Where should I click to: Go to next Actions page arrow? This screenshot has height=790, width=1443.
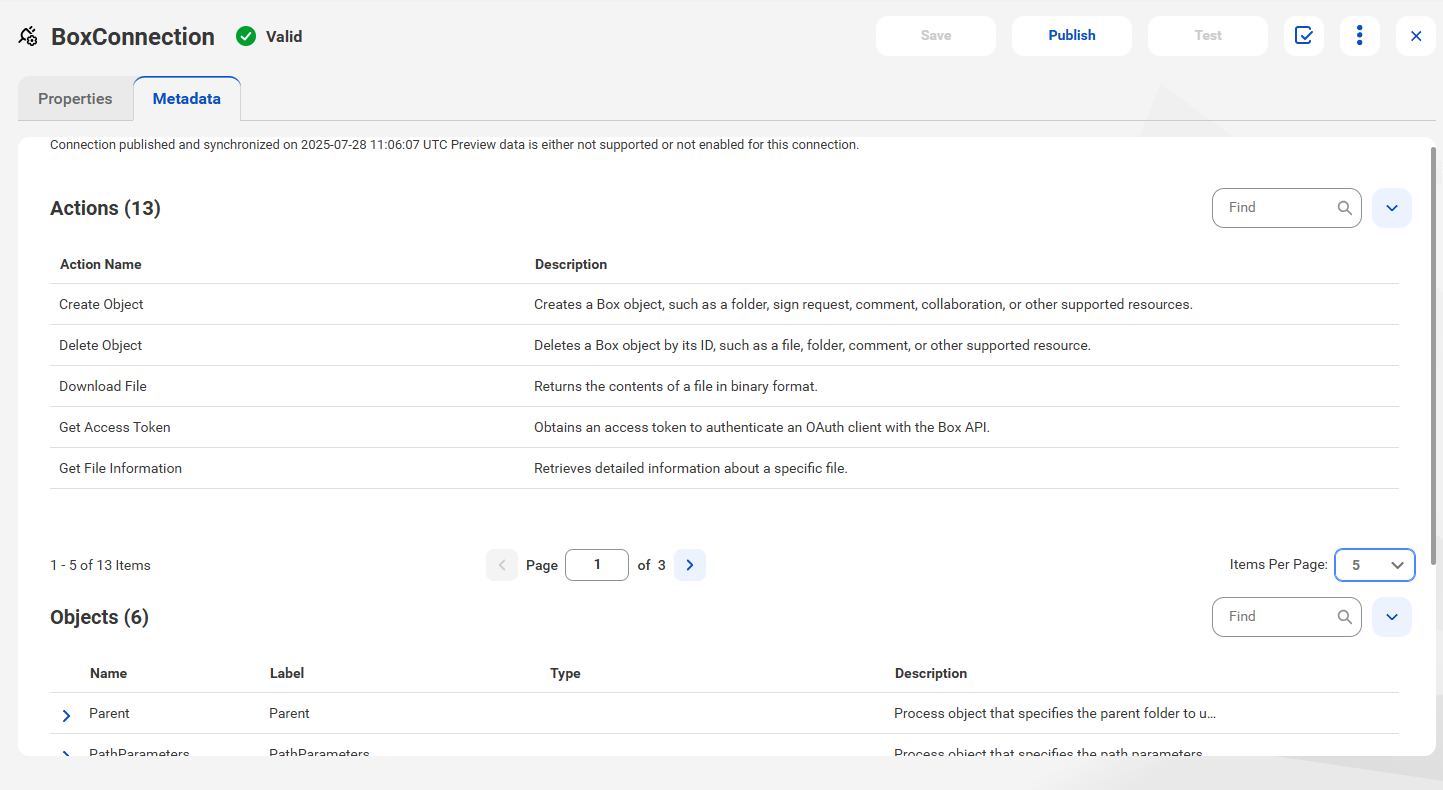coord(690,565)
